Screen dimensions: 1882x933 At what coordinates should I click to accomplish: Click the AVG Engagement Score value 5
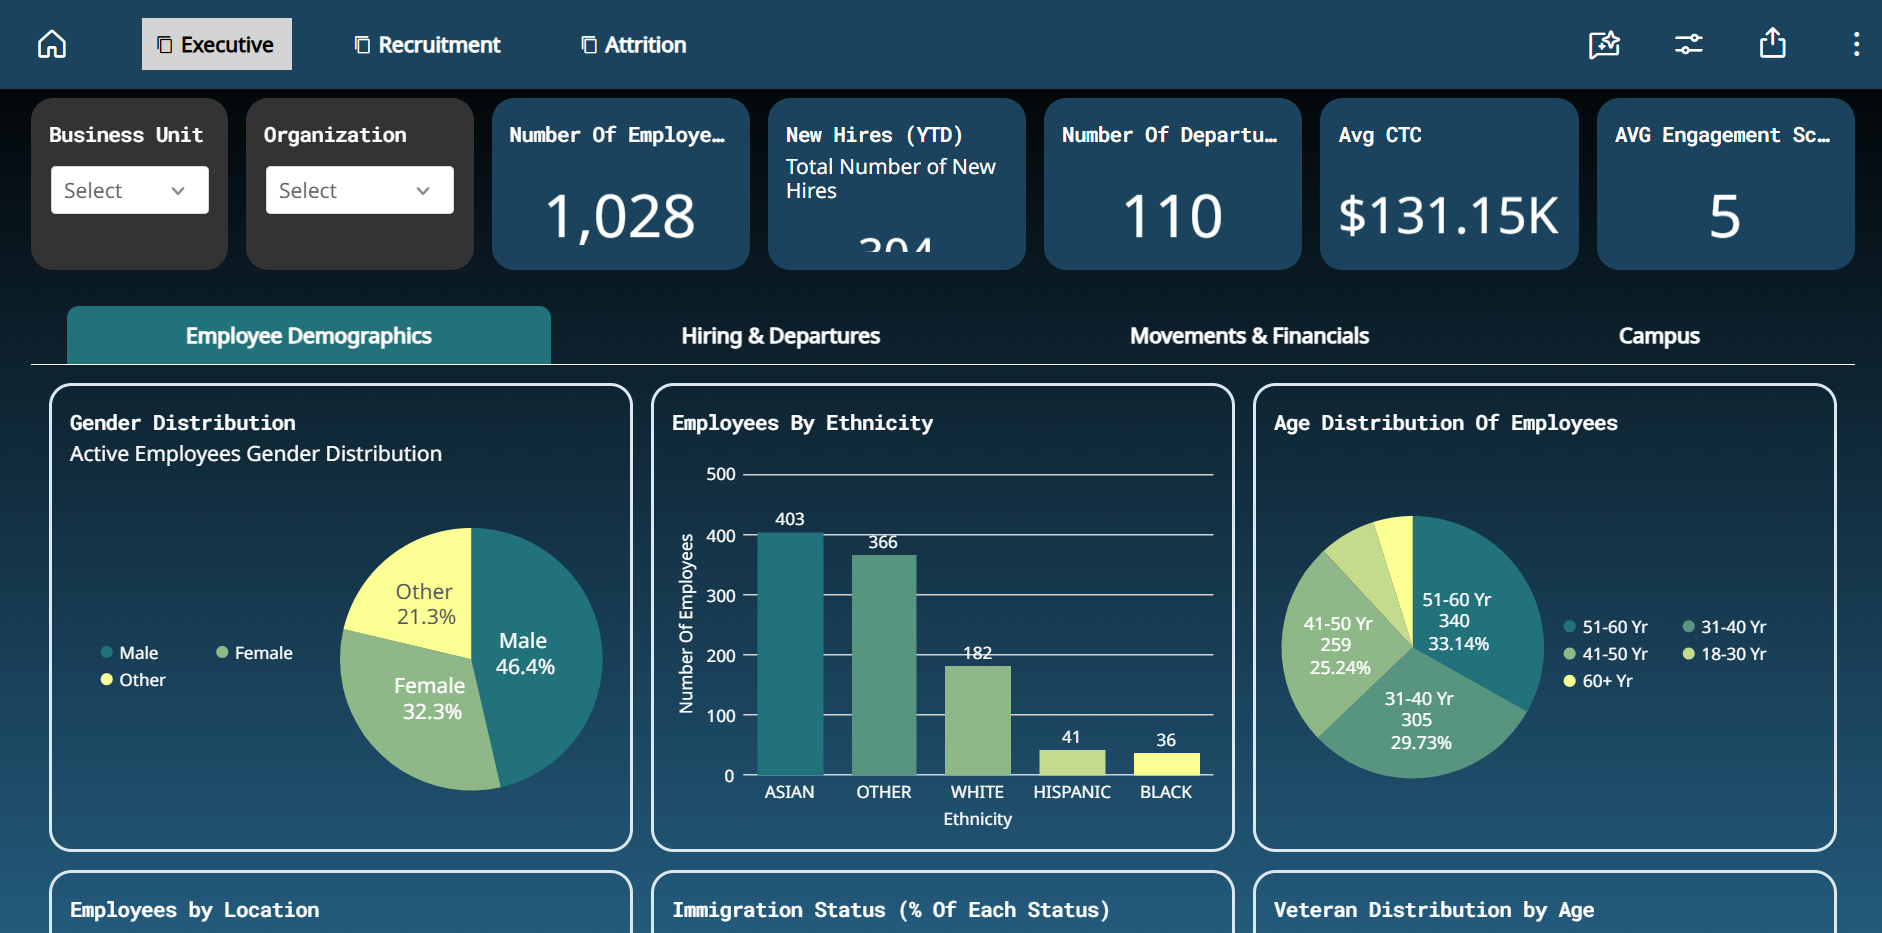click(x=1725, y=216)
